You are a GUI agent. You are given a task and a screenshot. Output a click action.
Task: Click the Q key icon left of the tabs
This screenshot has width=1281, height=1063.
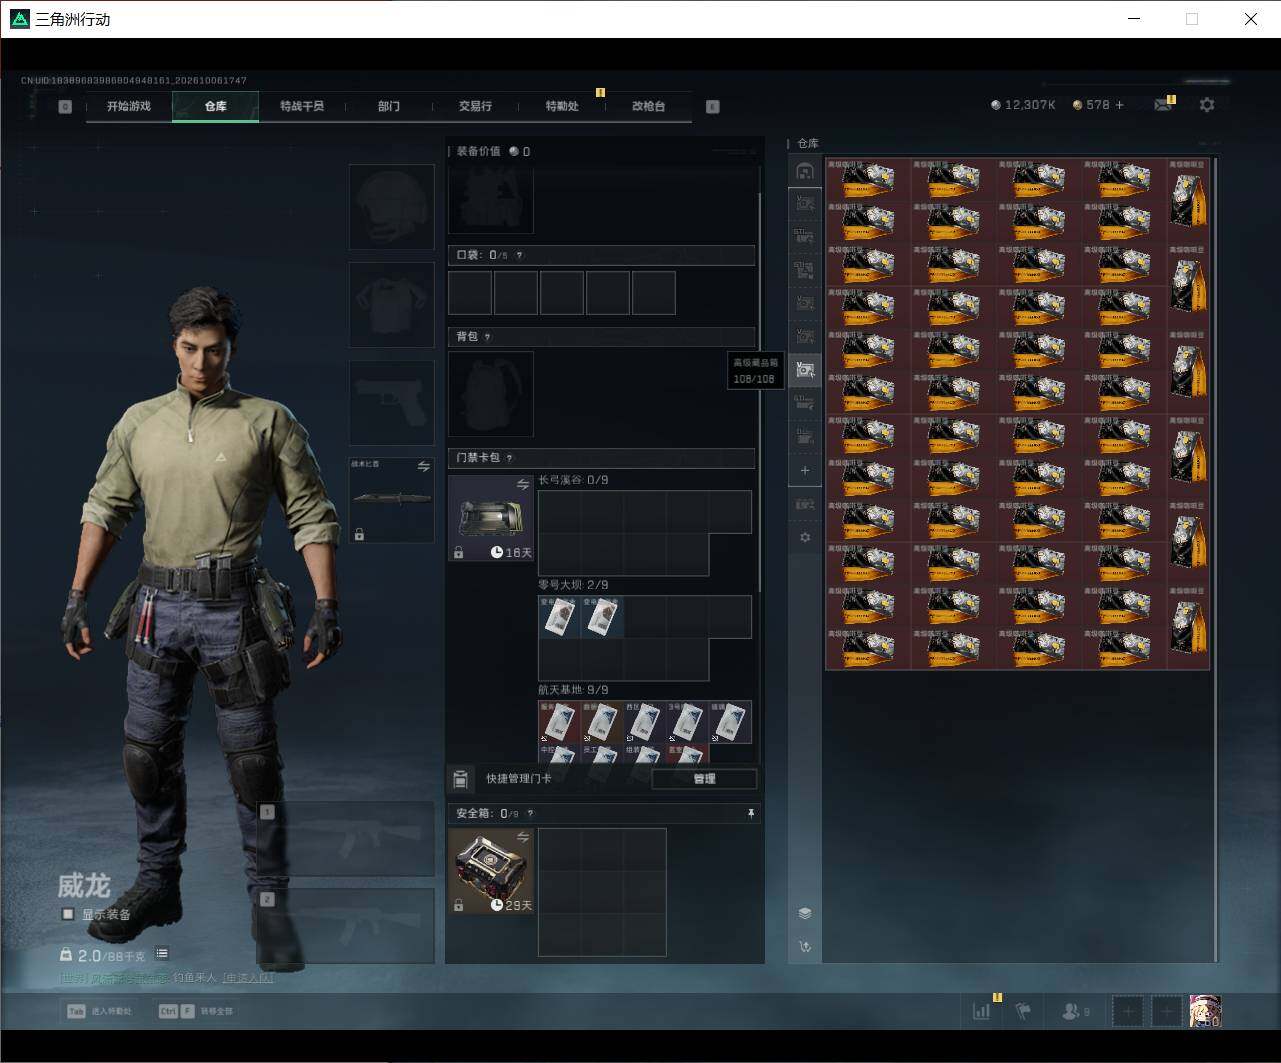[x=65, y=107]
